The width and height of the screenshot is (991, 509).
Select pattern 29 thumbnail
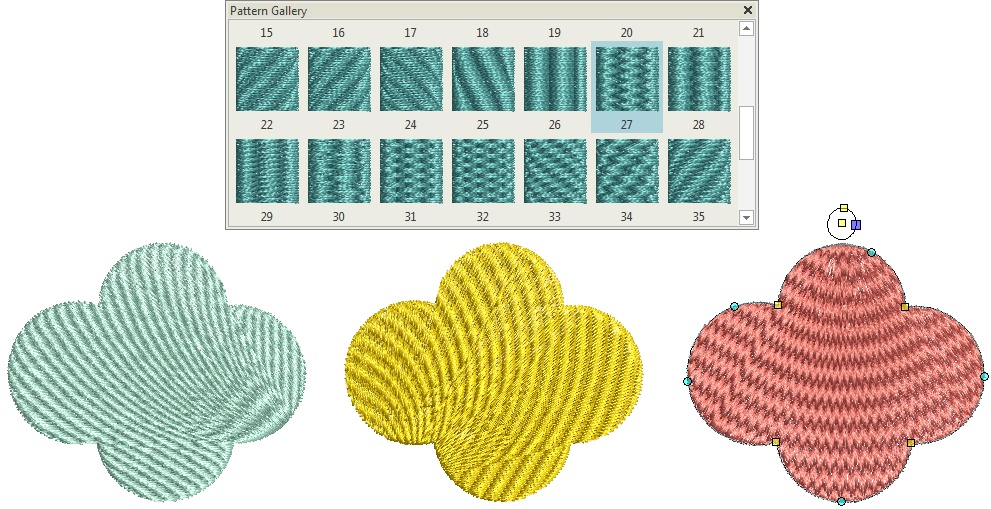267,170
